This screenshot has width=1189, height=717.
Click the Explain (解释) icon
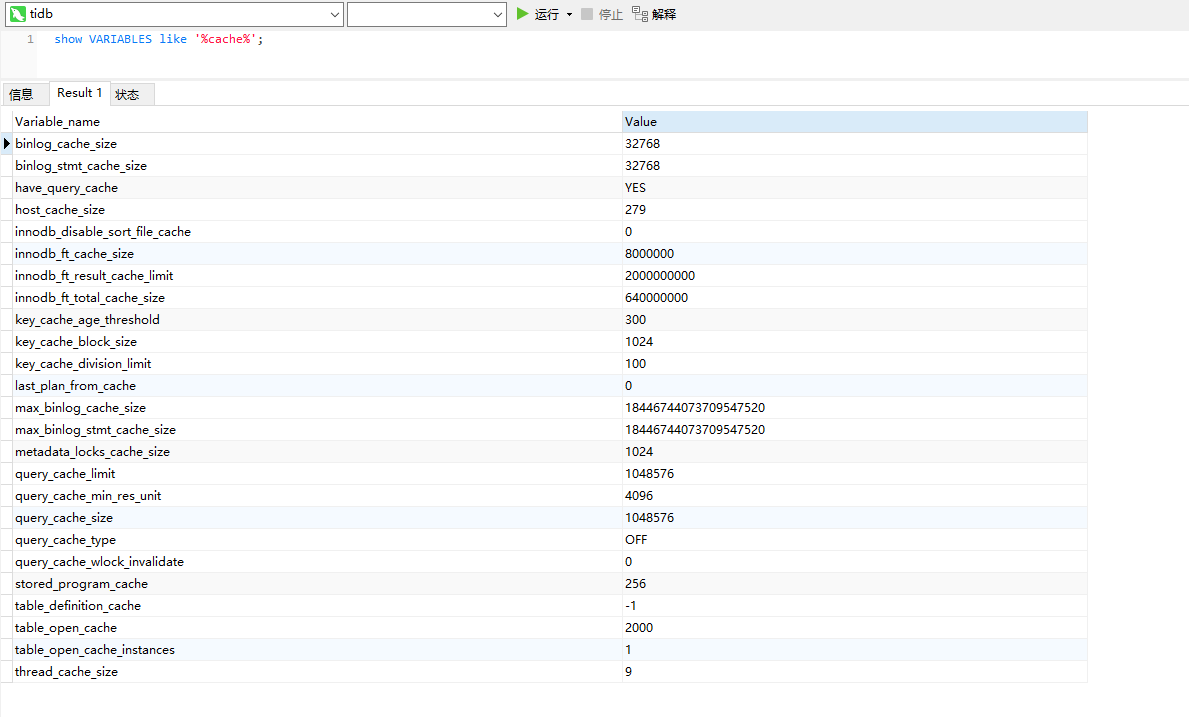tap(640, 14)
